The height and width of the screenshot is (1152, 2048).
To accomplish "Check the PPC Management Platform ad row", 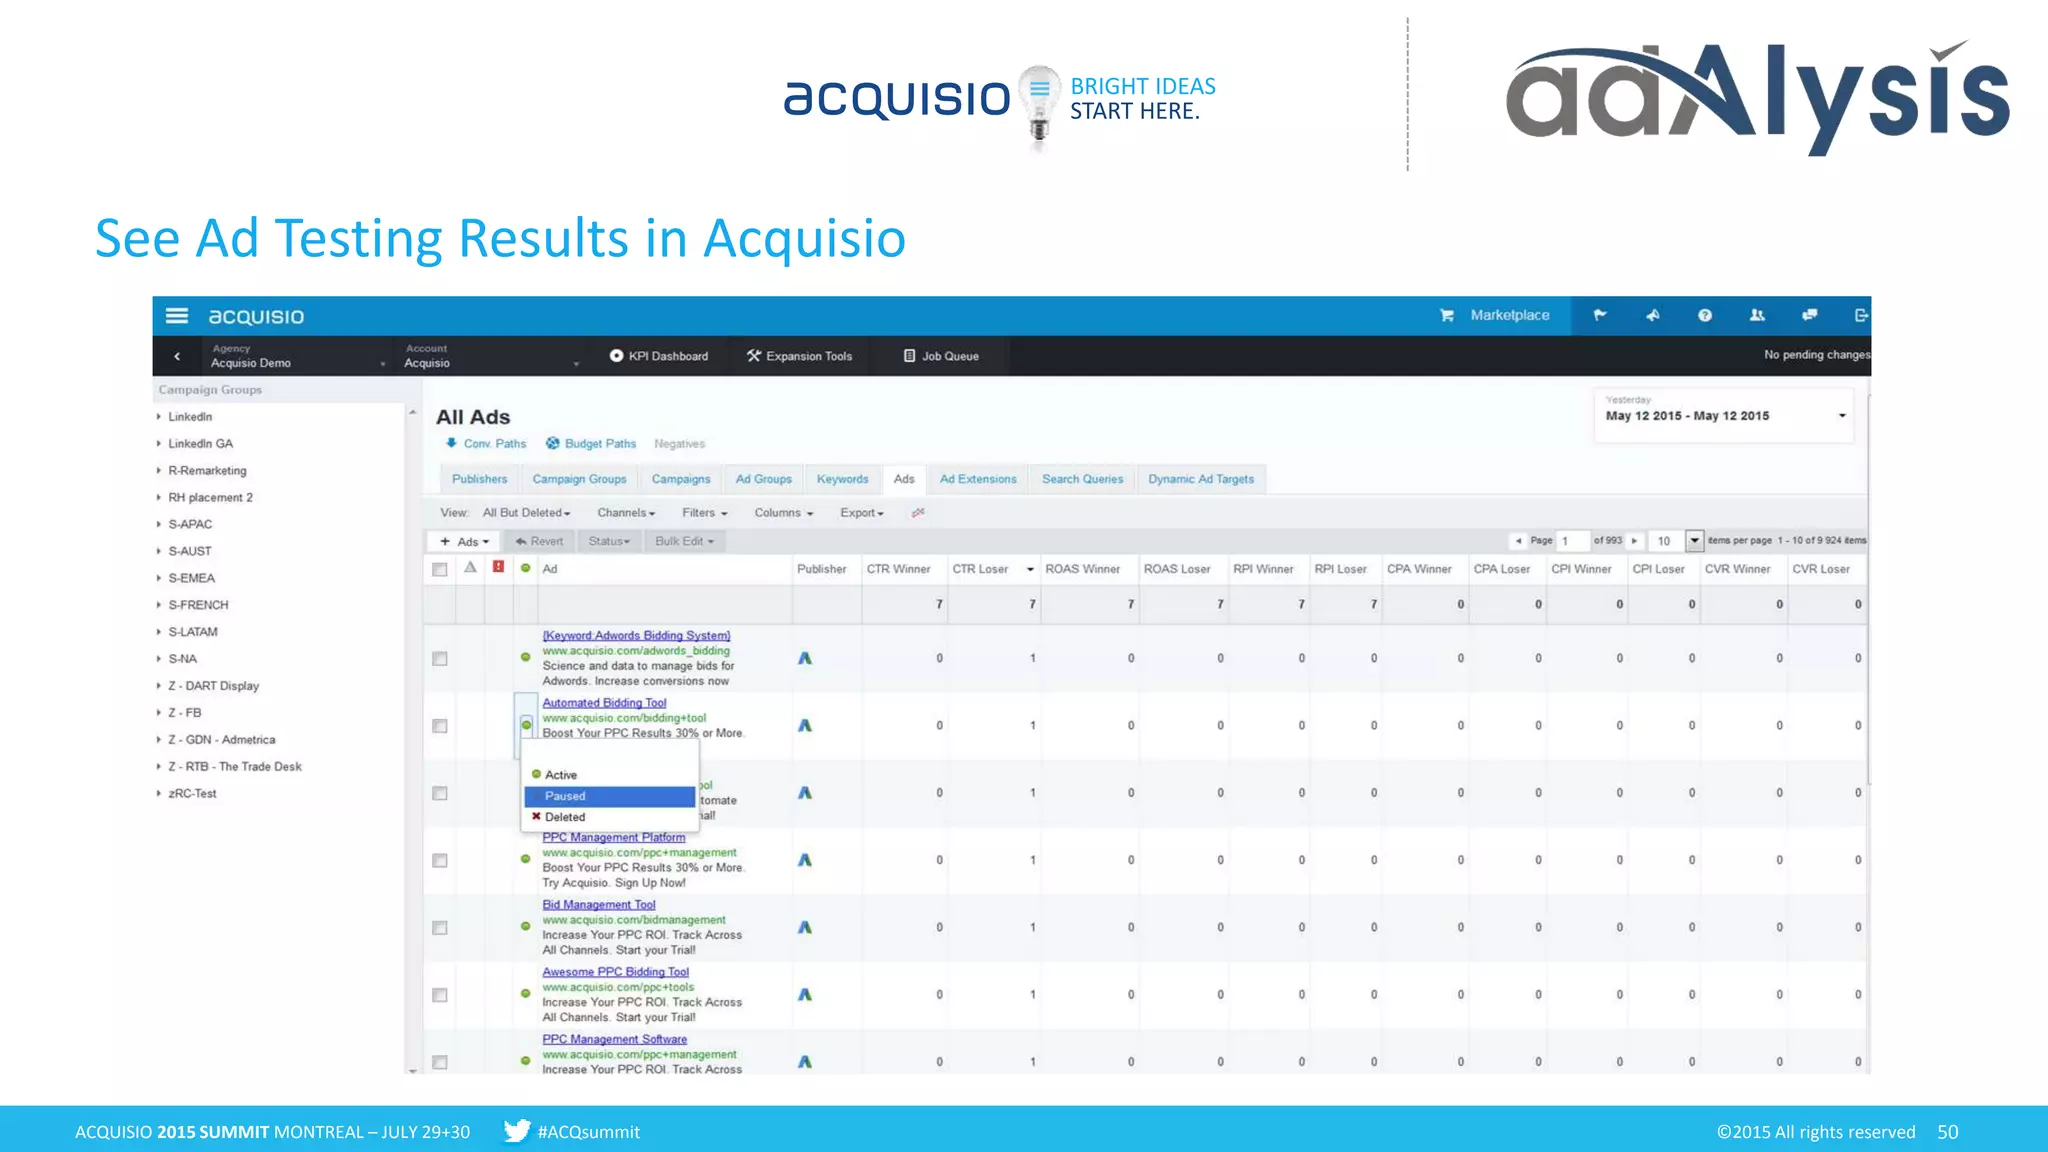I will tap(440, 860).
